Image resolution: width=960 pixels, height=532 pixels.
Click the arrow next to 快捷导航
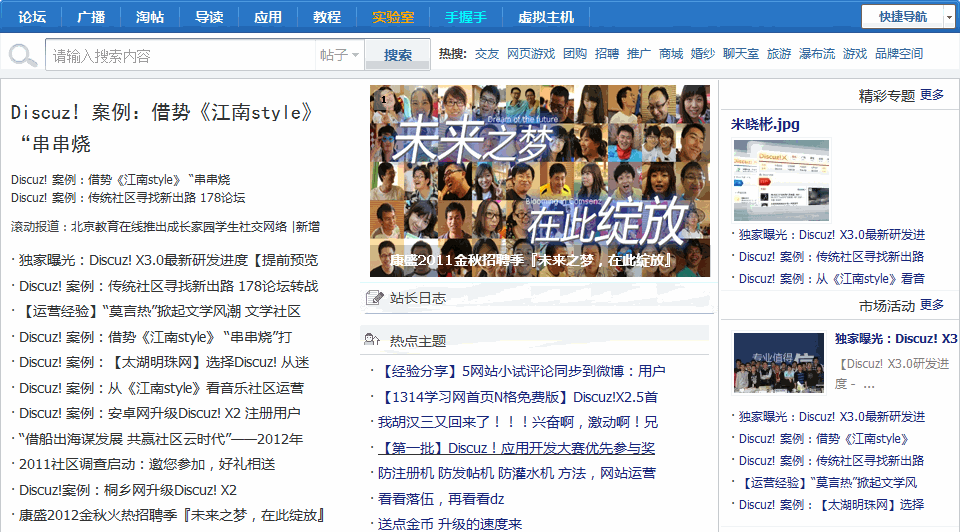(x=948, y=17)
